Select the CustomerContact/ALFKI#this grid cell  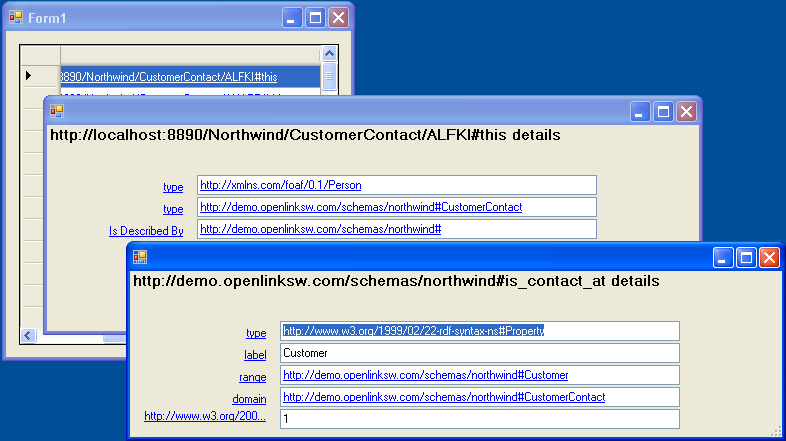click(190, 76)
